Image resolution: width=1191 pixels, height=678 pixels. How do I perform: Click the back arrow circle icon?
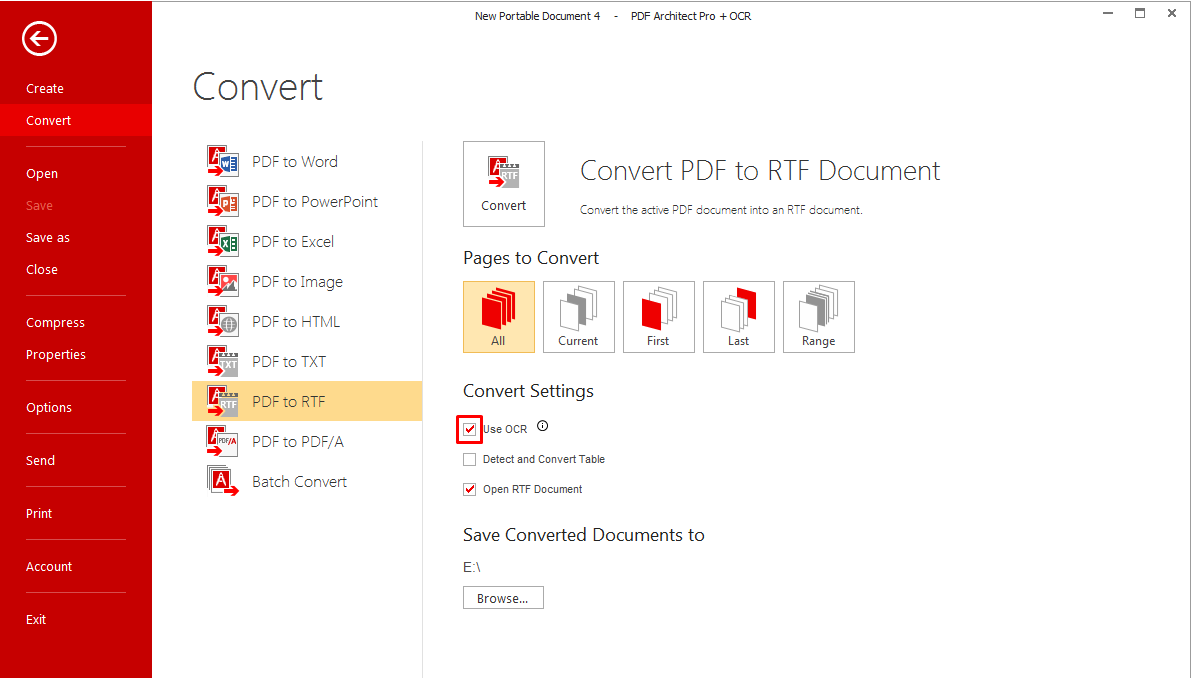[39, 39]
